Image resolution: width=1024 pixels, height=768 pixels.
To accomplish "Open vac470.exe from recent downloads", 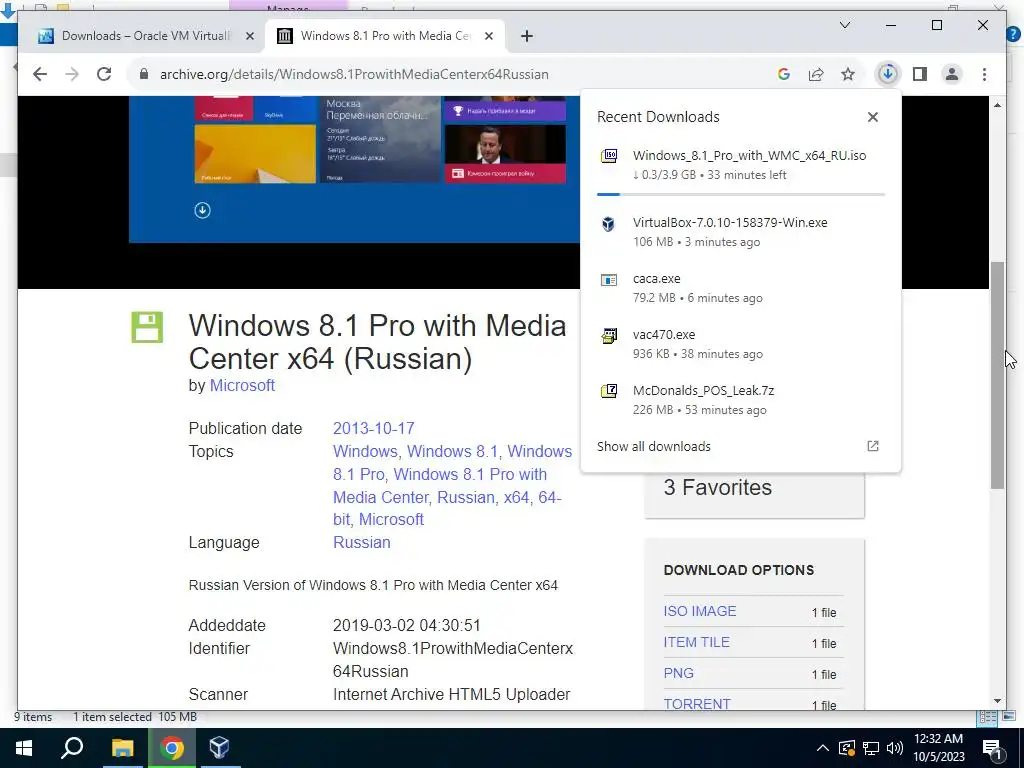I will [741, 344].
